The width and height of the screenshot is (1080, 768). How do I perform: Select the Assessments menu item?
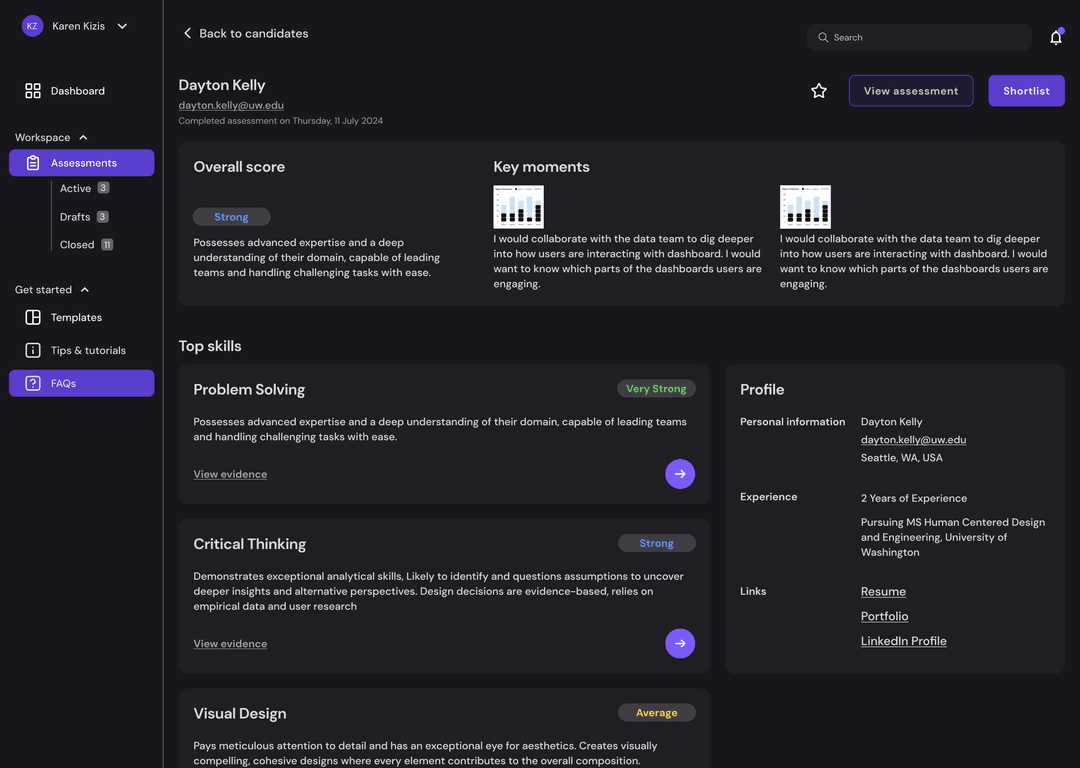81,163
